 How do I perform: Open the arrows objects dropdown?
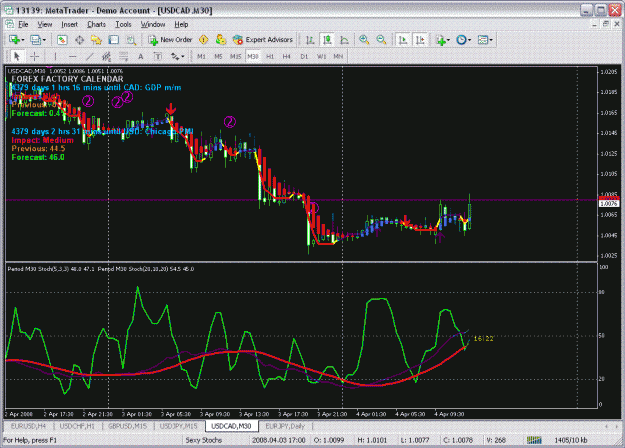pos(177,57)
